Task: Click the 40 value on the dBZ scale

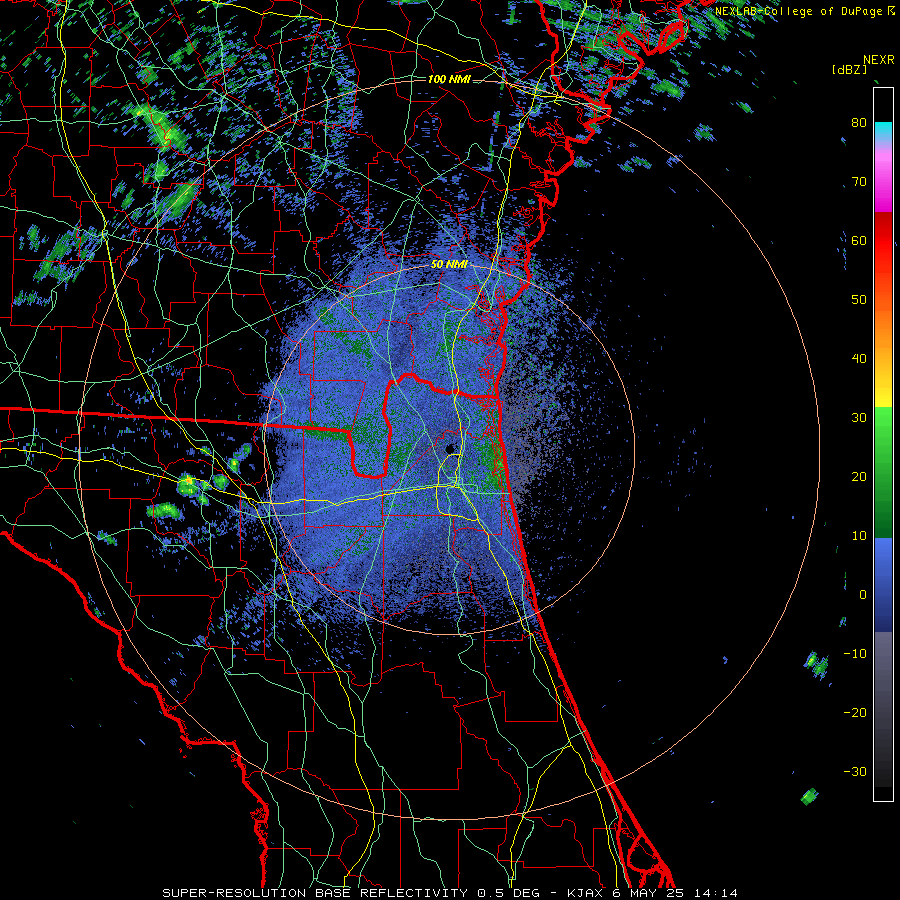Action: [x=859, y=359]
